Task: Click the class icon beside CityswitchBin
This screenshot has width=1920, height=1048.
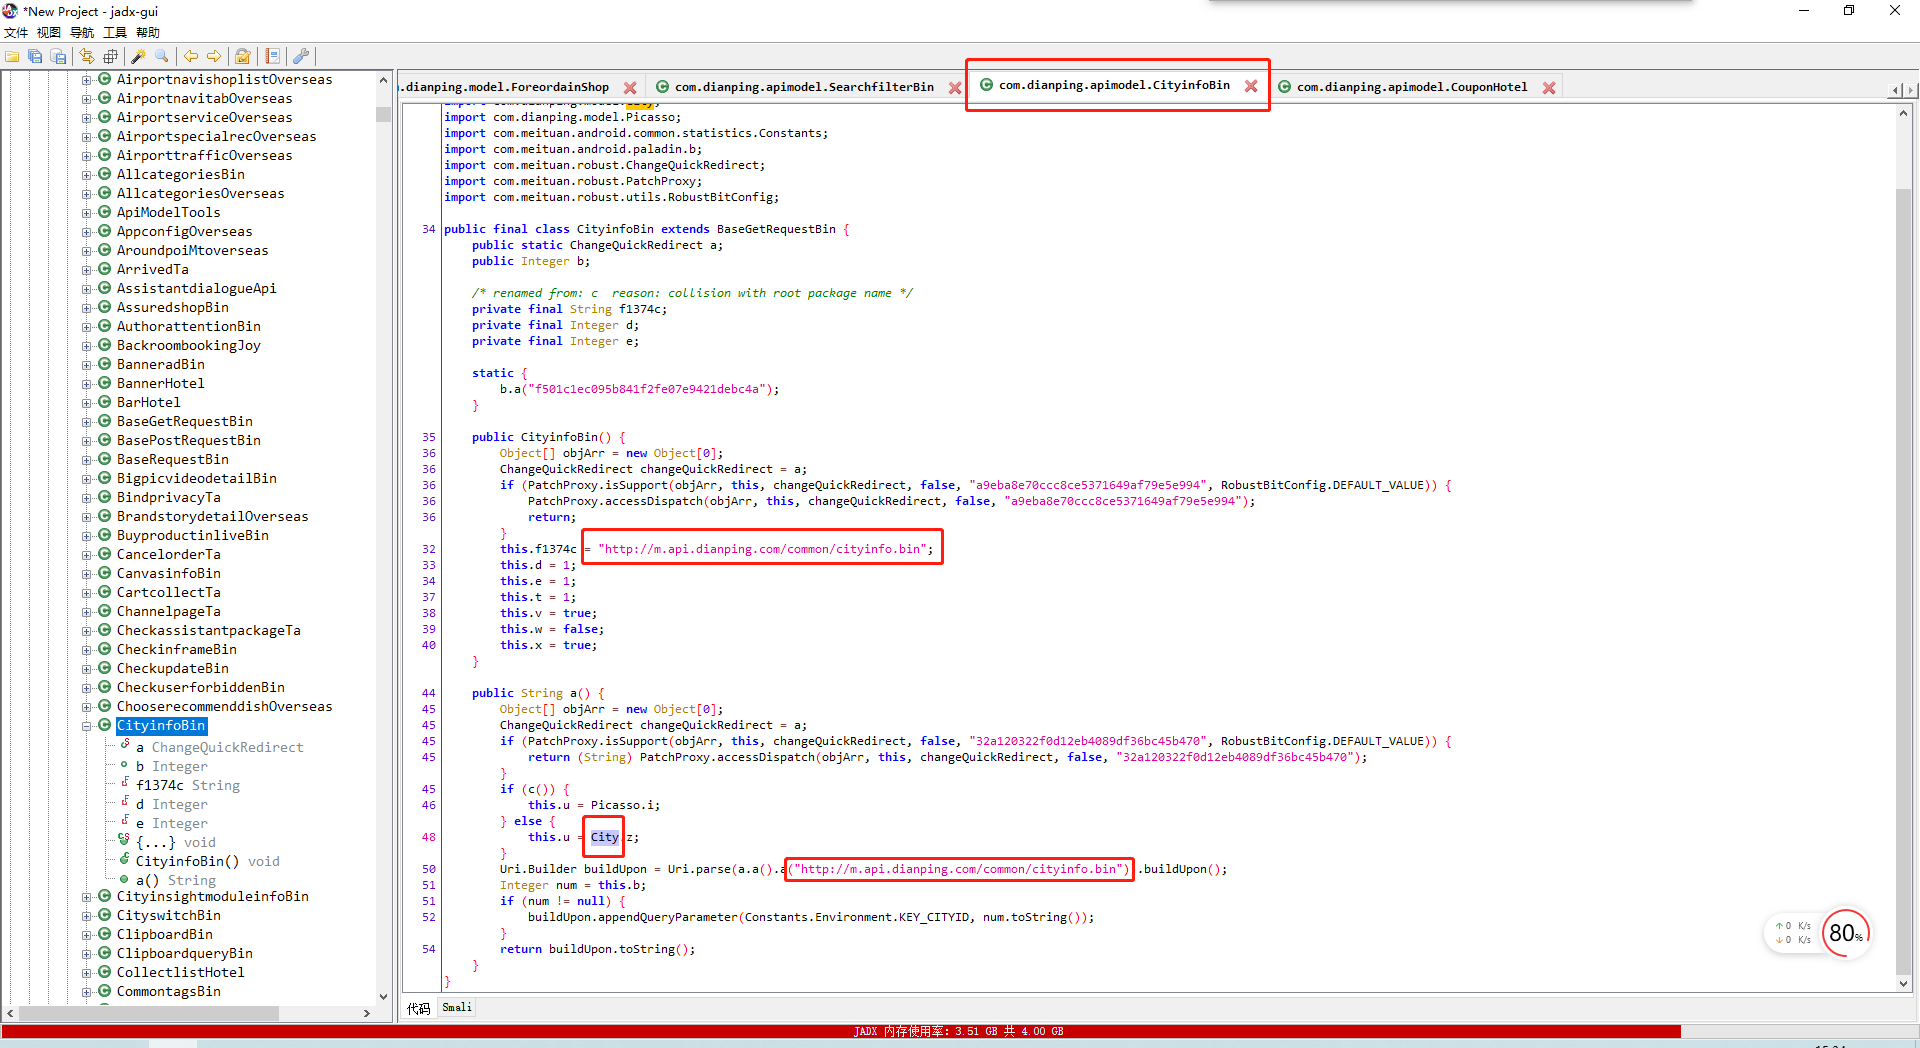Action: pyautogui.click(x=104, y=915)
